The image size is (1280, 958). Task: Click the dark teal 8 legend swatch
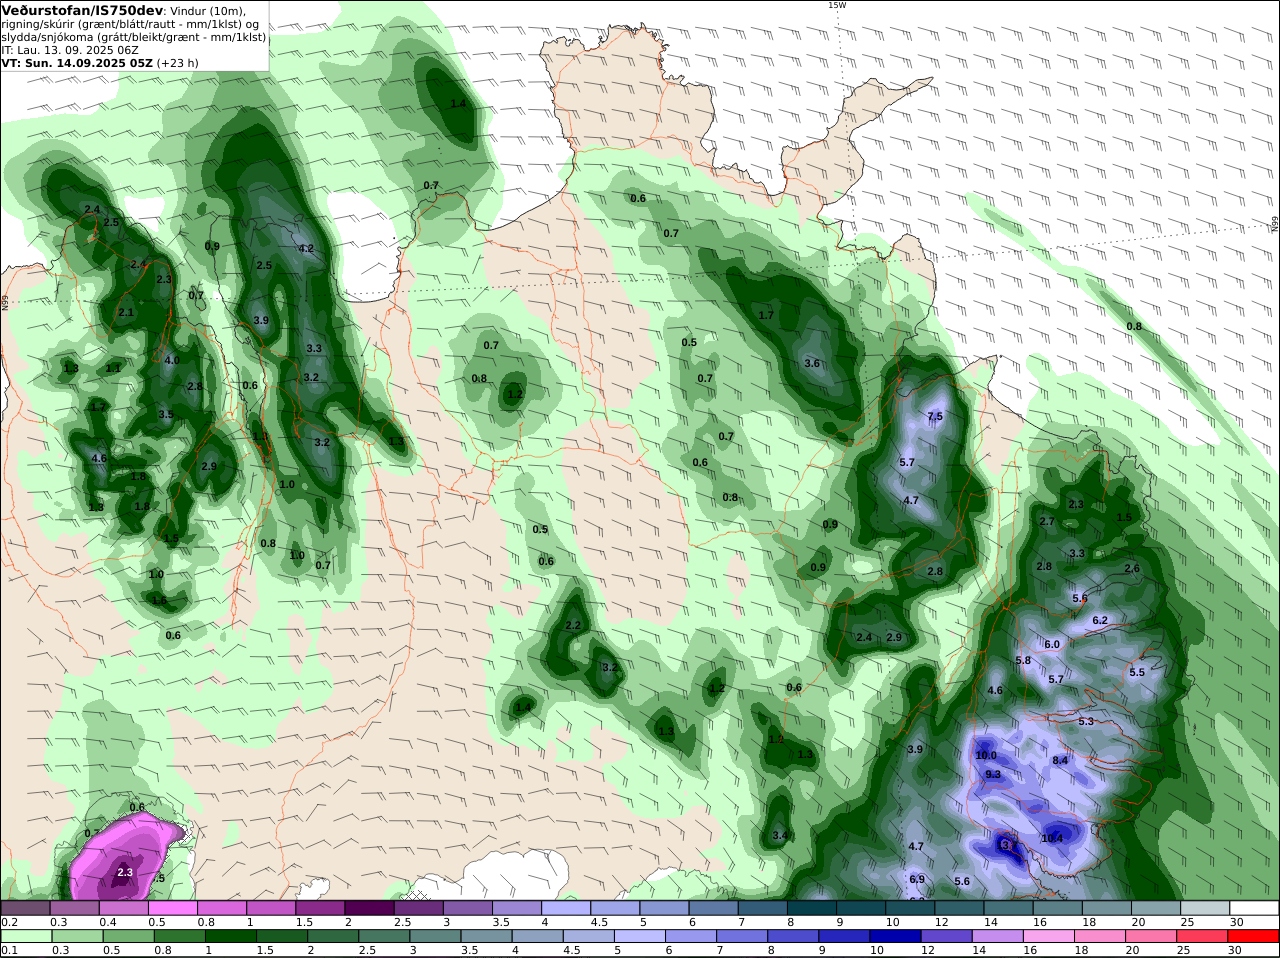coord(813,908)
